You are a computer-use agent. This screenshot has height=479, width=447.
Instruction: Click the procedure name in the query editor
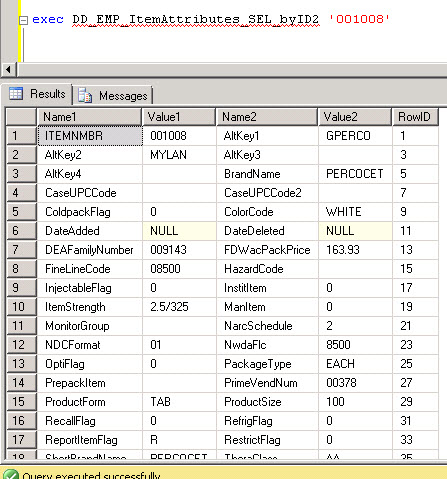196,19
